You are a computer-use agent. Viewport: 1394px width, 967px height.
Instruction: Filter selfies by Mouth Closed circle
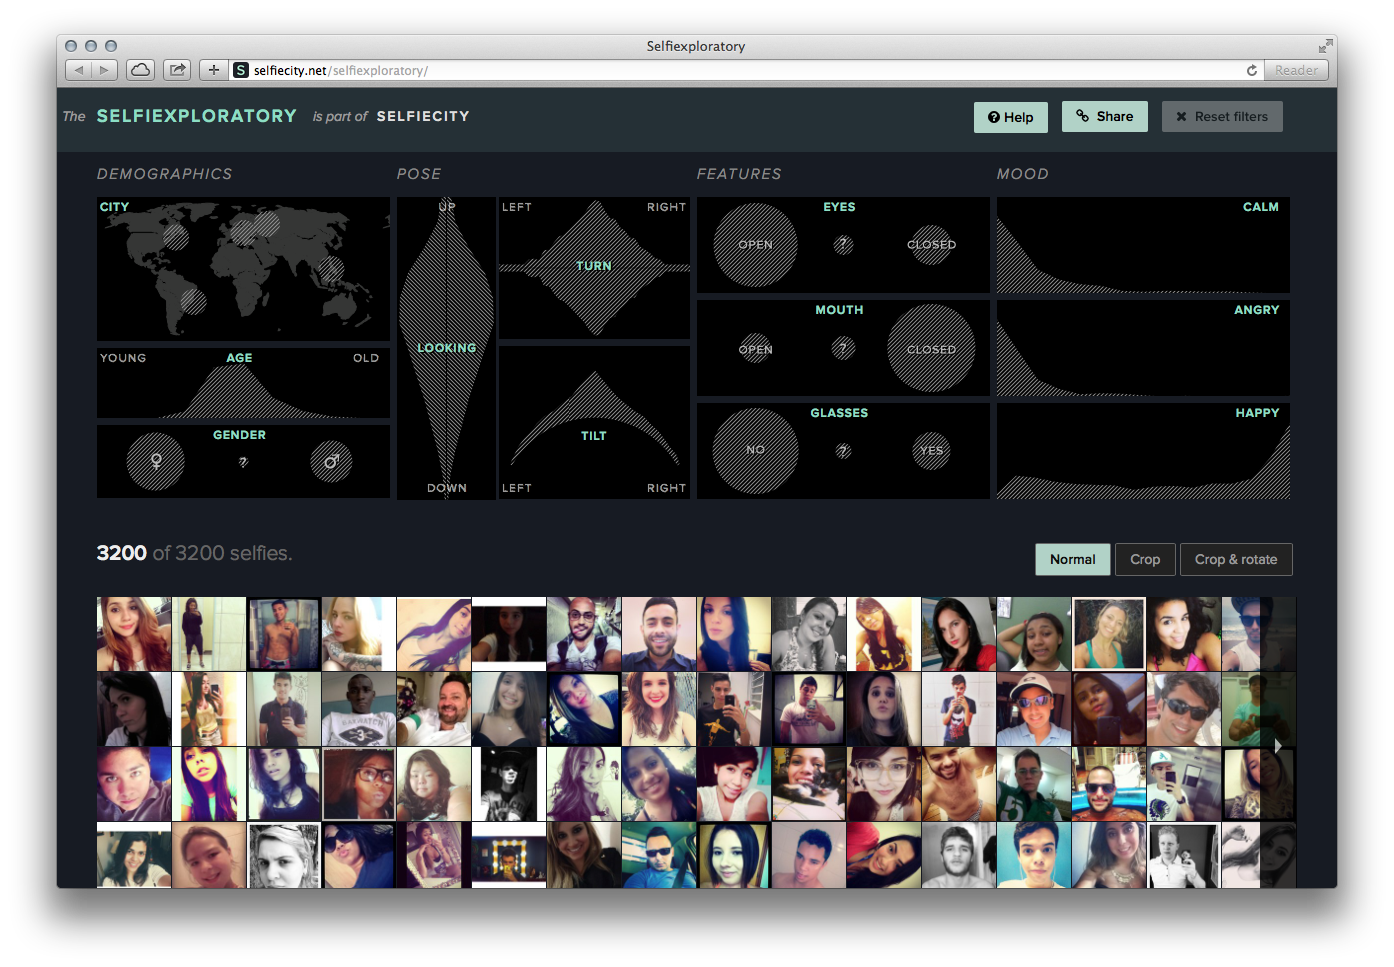click(x=931, y=348)
